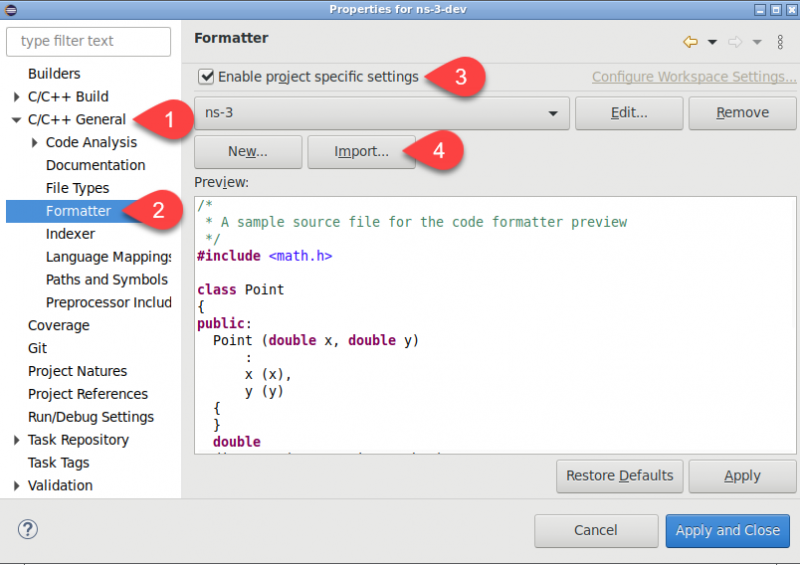Expand the Validation tree node
This screenshot has width=800, height=565.
(16, 485)
